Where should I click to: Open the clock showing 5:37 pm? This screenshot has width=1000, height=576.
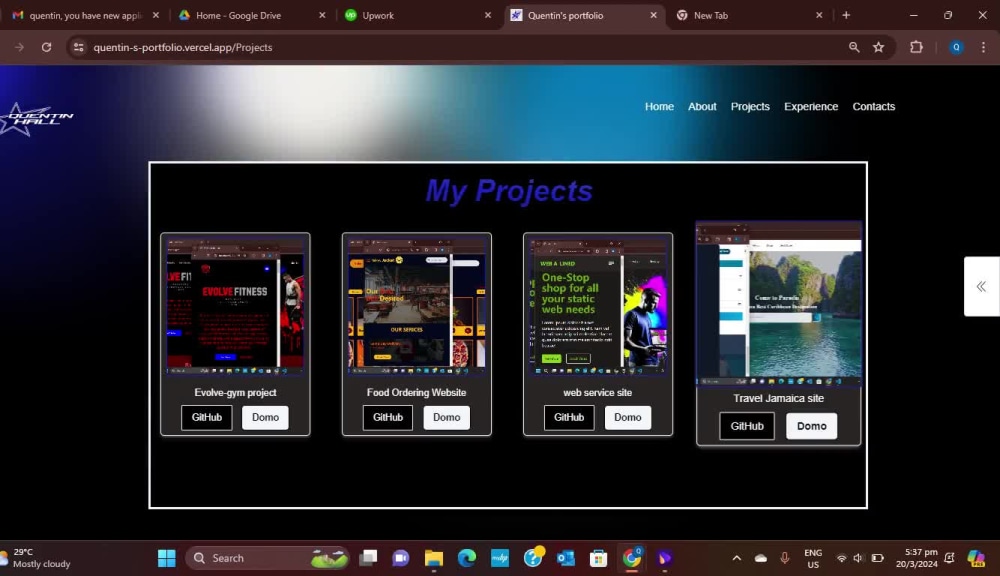pos(916,558)
